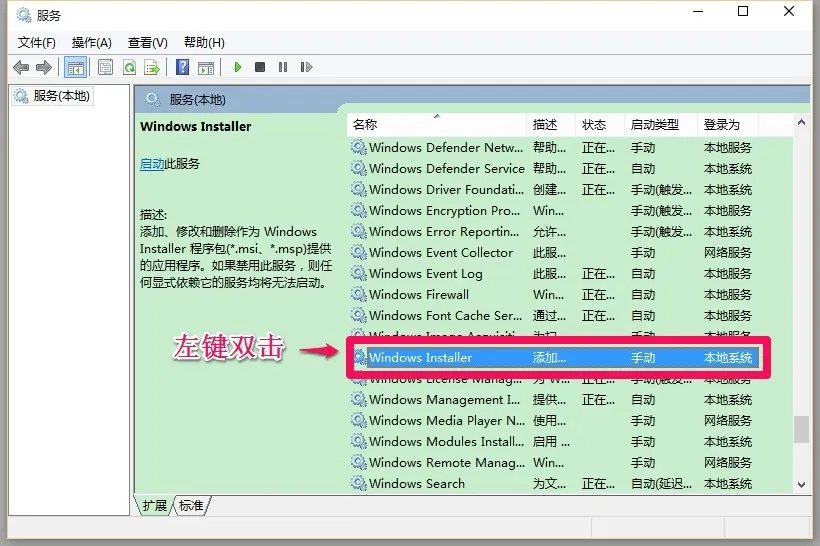The width and height of the screenshot is (820, 546).
Task: Click 自动(延迟 startup type of Windows Search
Action: [x=661, y=483]
